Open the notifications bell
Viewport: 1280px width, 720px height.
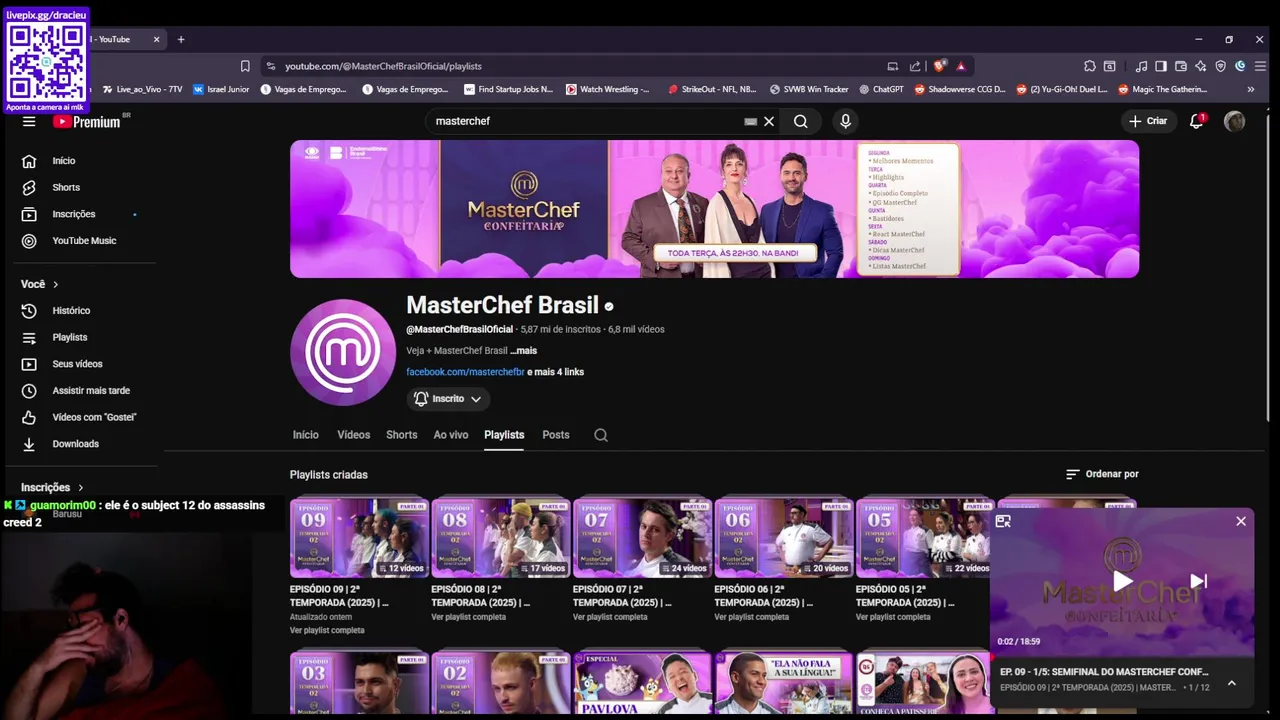pos(1196,121)
